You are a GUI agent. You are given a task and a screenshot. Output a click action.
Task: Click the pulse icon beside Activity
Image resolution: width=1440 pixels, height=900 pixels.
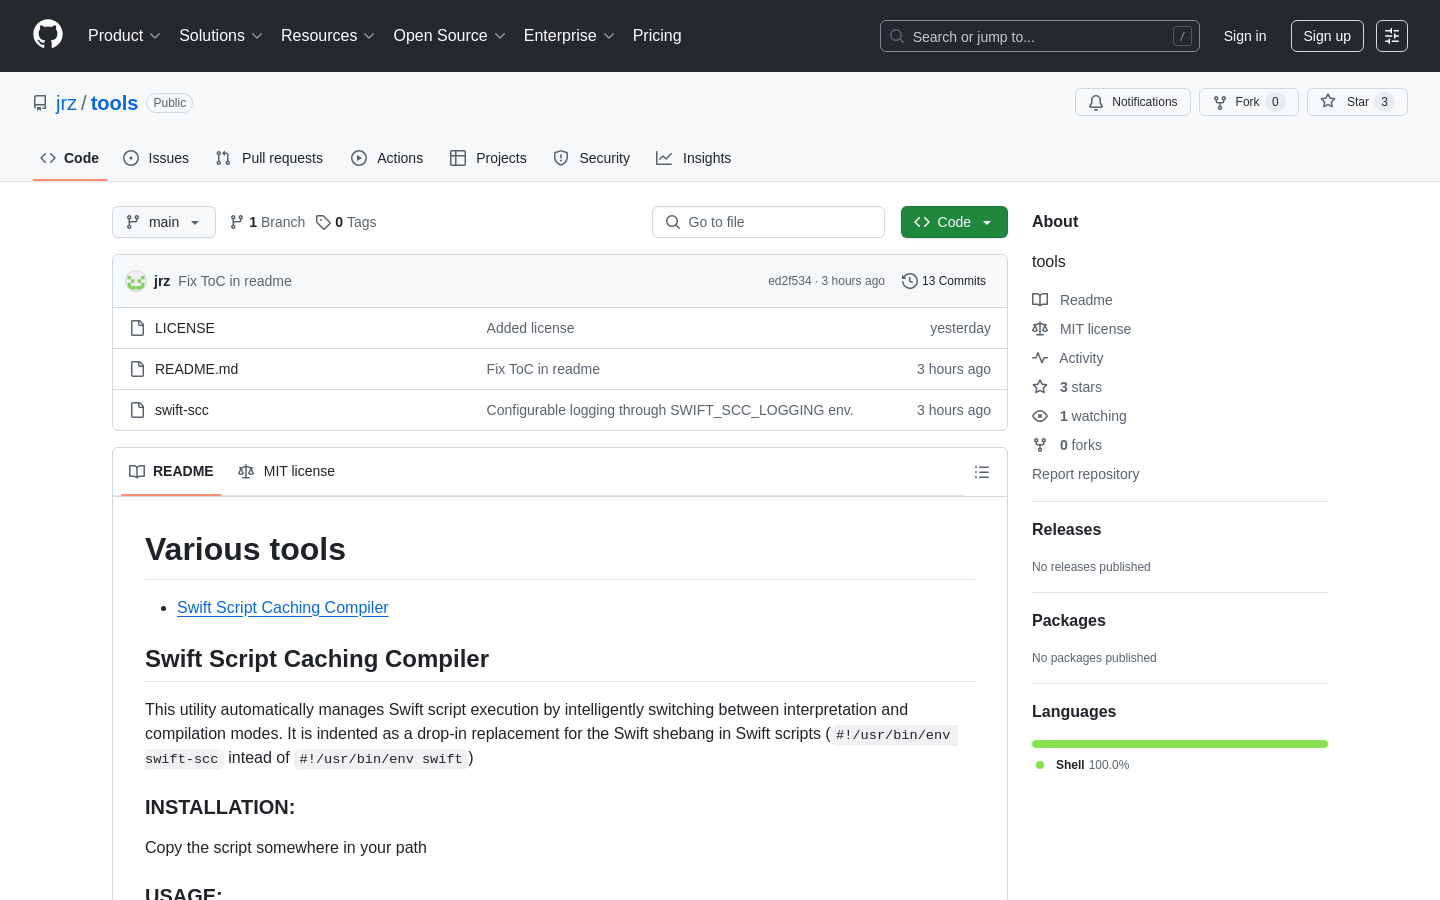pos(1040,358)
